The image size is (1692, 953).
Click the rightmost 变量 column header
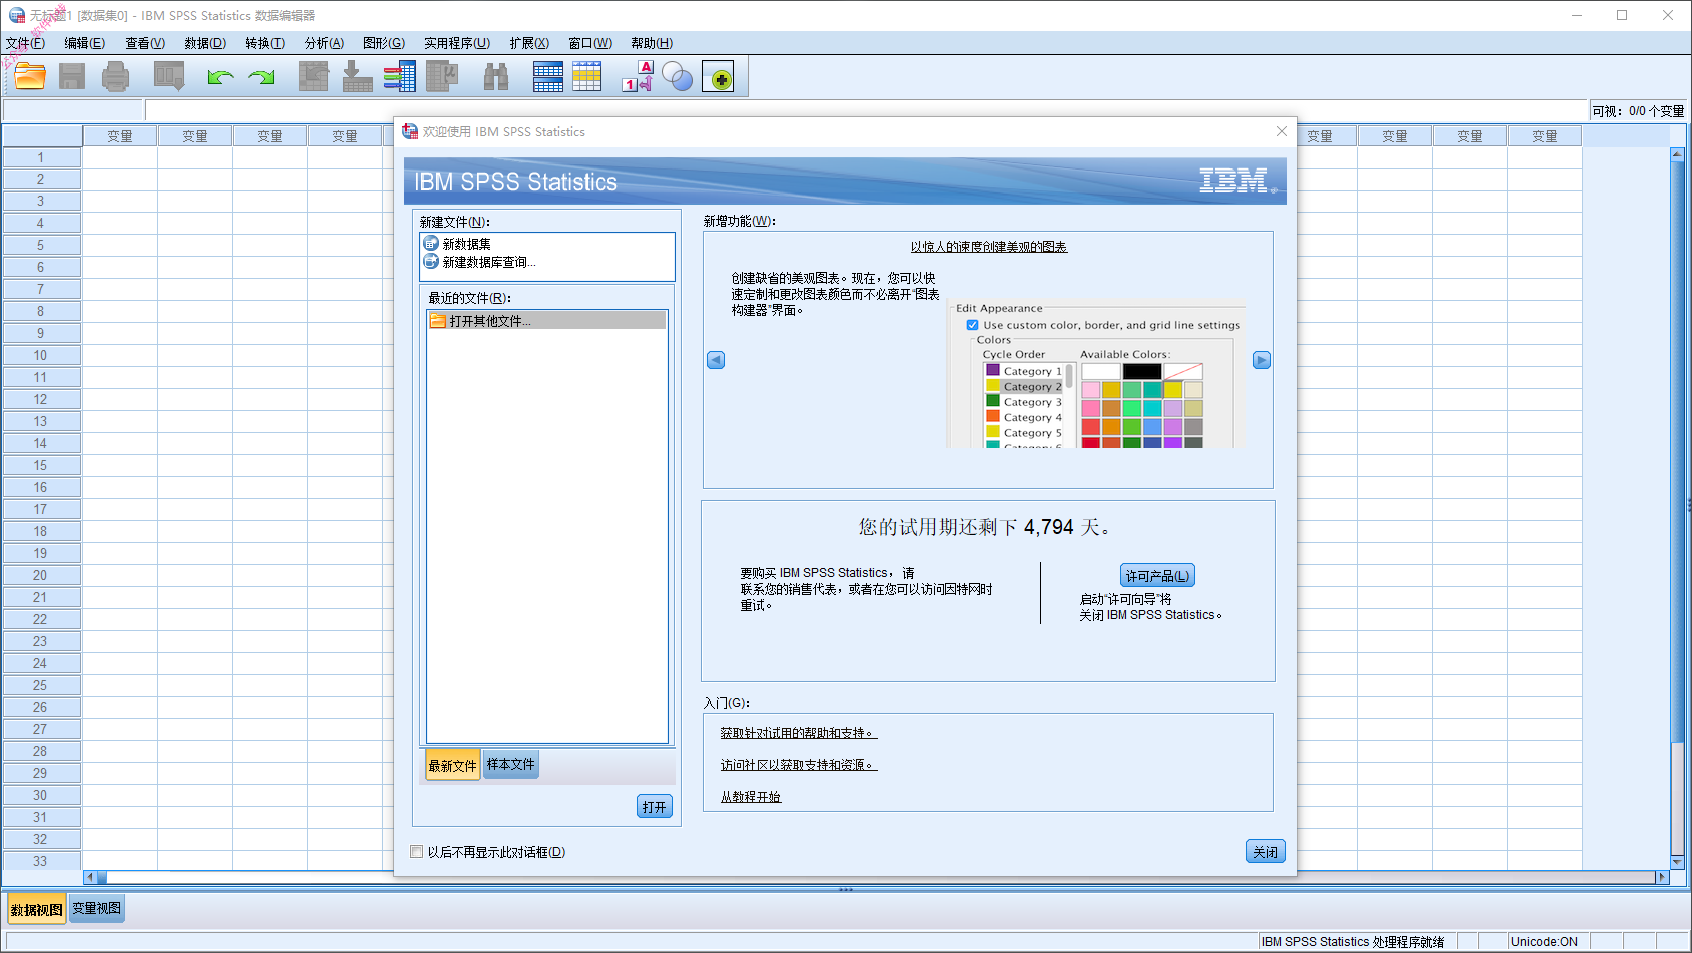(1545, 136)
